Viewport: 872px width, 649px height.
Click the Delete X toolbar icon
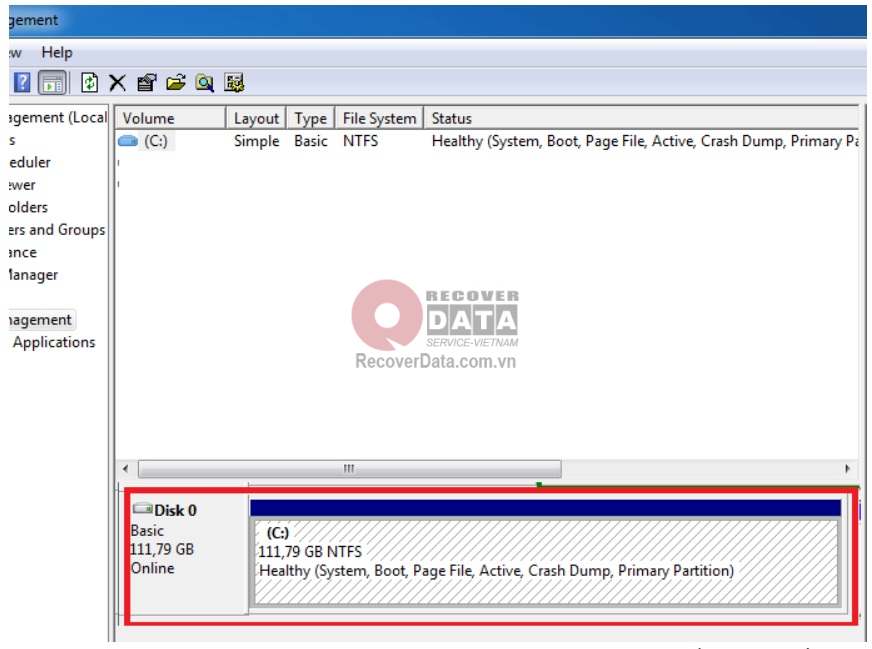click(117, 83)
